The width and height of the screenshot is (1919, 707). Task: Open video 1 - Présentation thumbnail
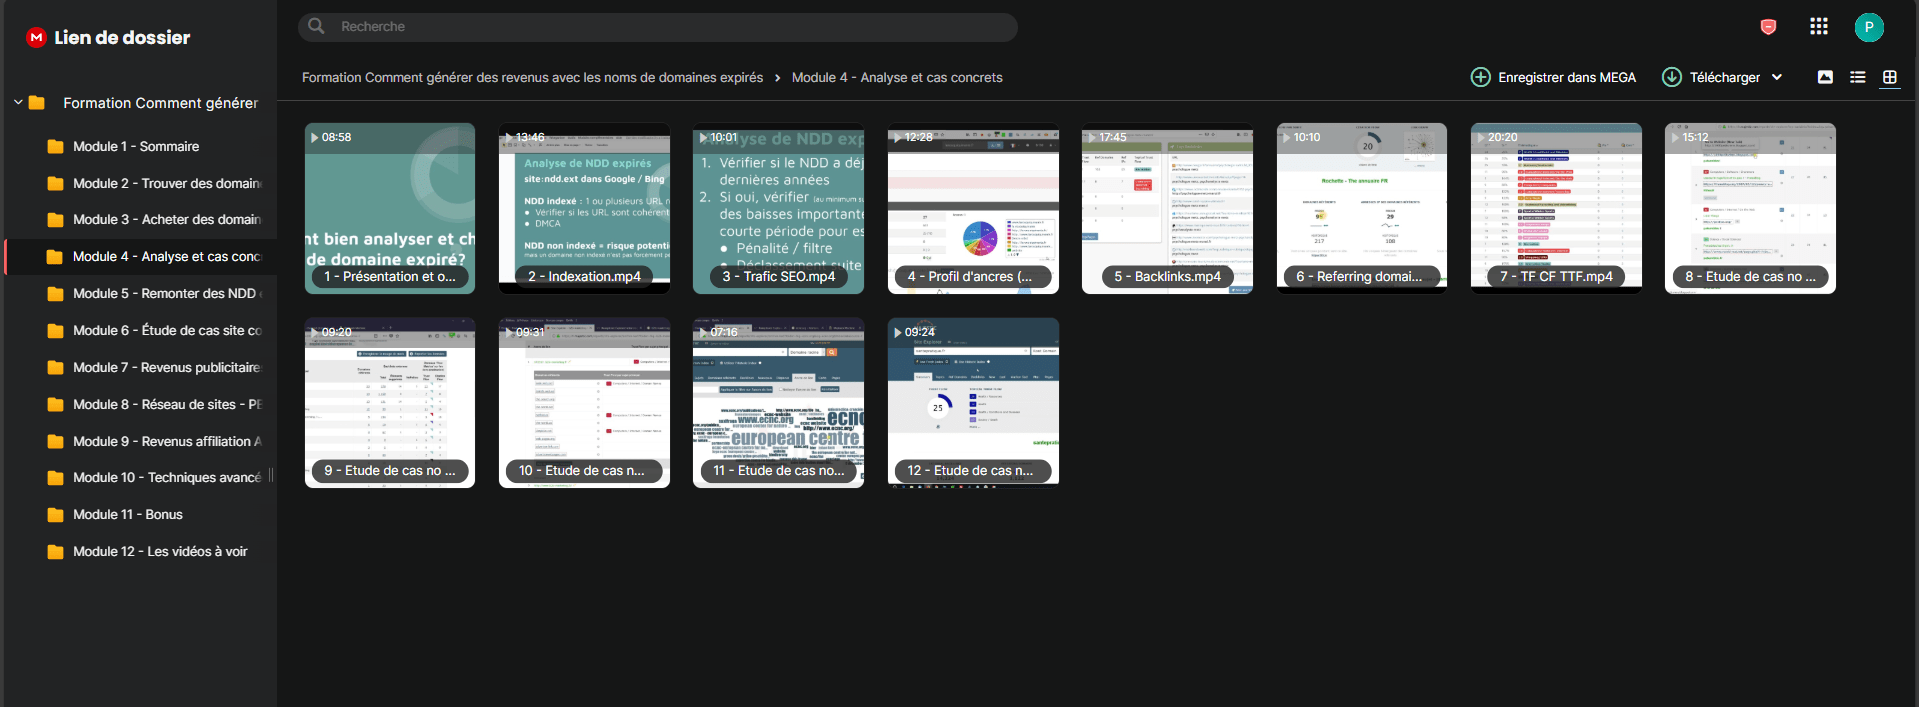pyautogui.click(x=390, y=208)
